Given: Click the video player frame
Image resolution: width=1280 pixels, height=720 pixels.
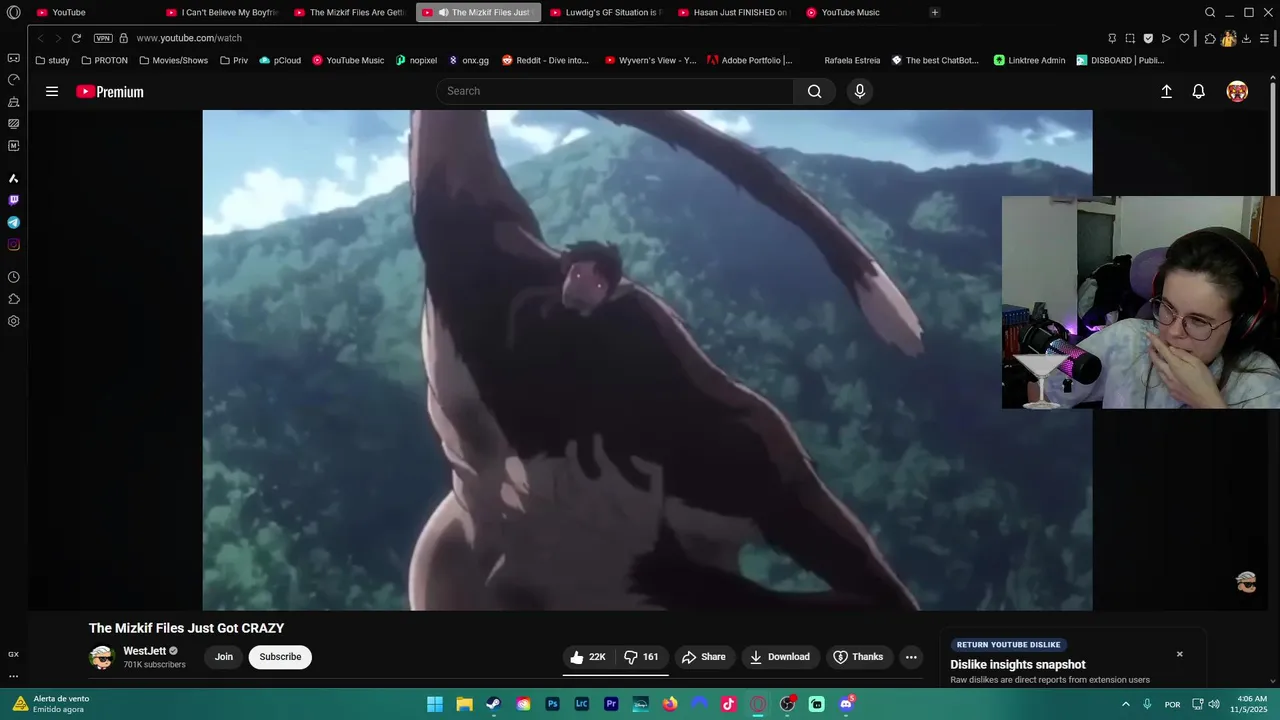Looking at the screenshot, I should (x=647, y=360).
